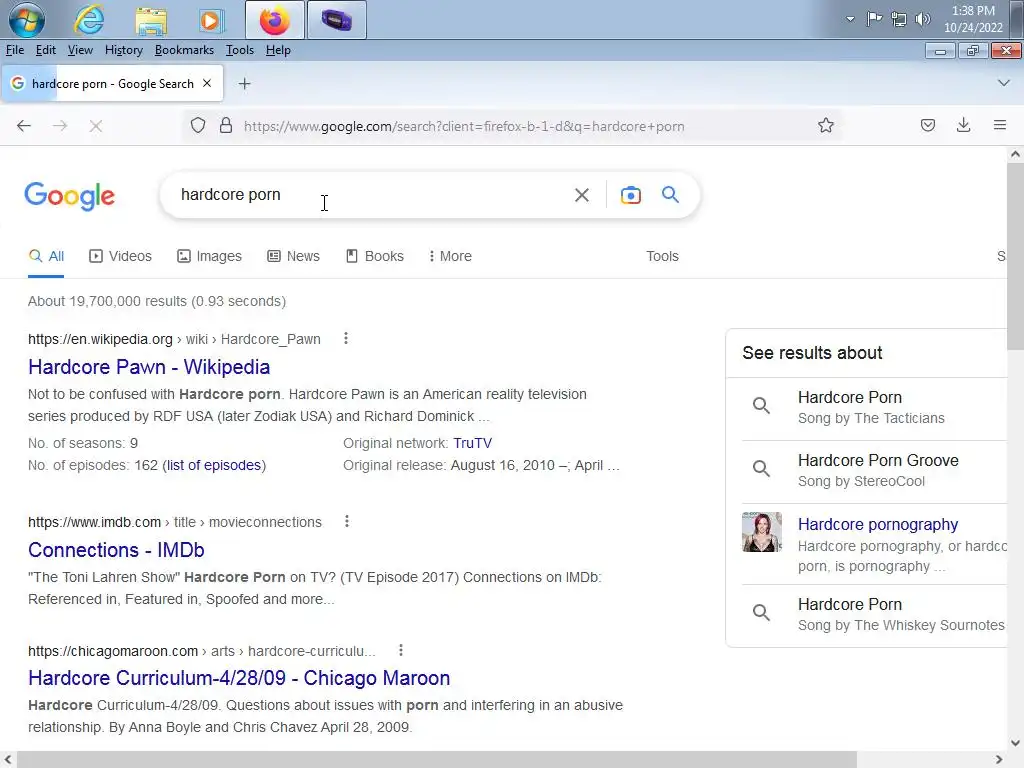This screenshot has width=1024, height=768.
Task: Follow the TruTV network link
Action: pyautogui.click(x=472, y=443)
